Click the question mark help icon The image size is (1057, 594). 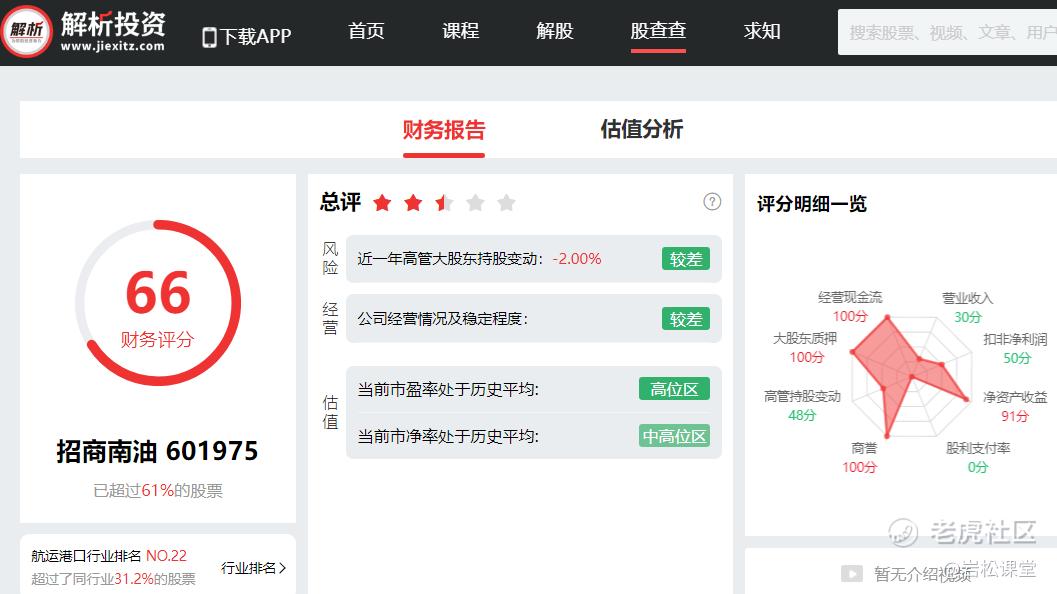tap(712, 202)
